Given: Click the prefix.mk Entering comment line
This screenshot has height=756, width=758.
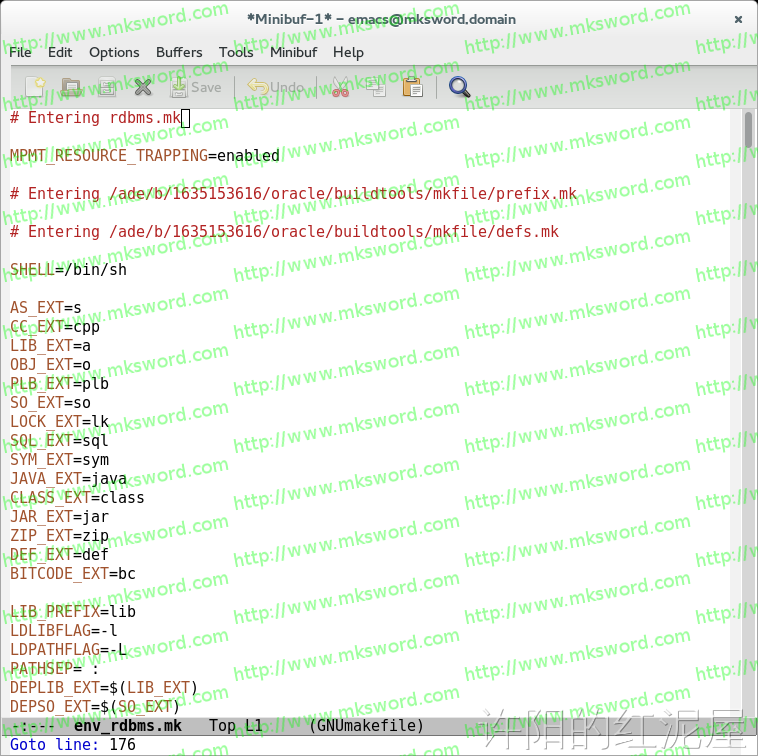Looking at the screenshot, I should 293,193.
